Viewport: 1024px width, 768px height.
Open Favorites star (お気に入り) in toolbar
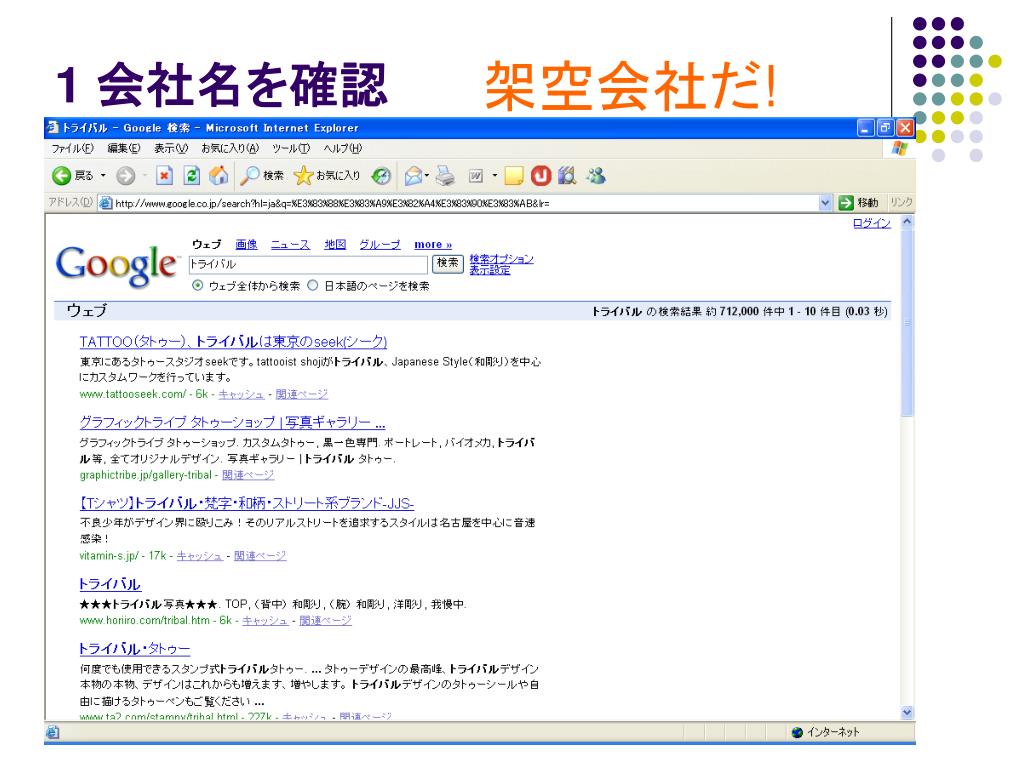327,175
